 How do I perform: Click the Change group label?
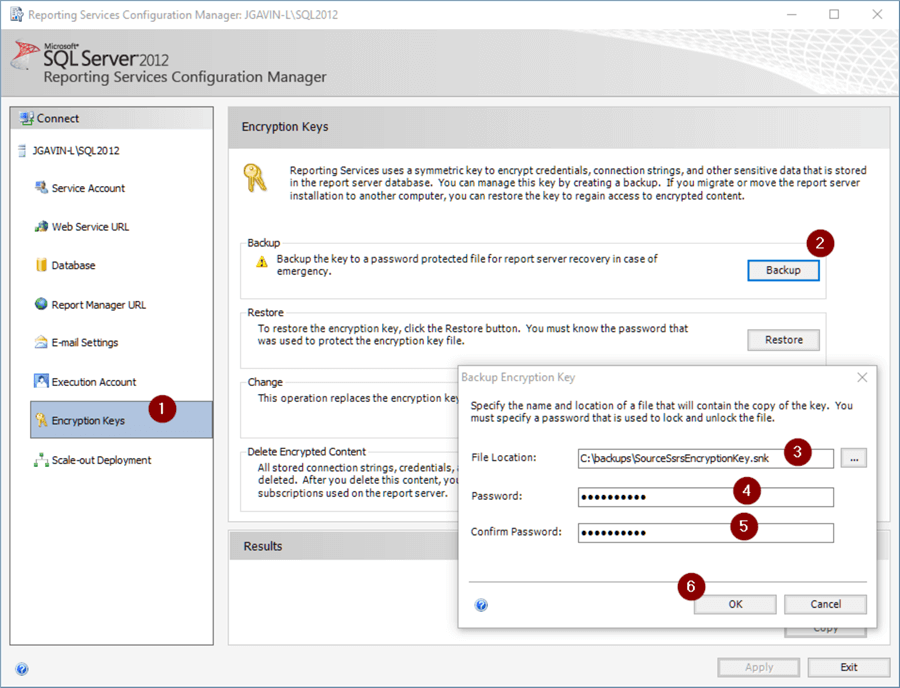[265, 382]
